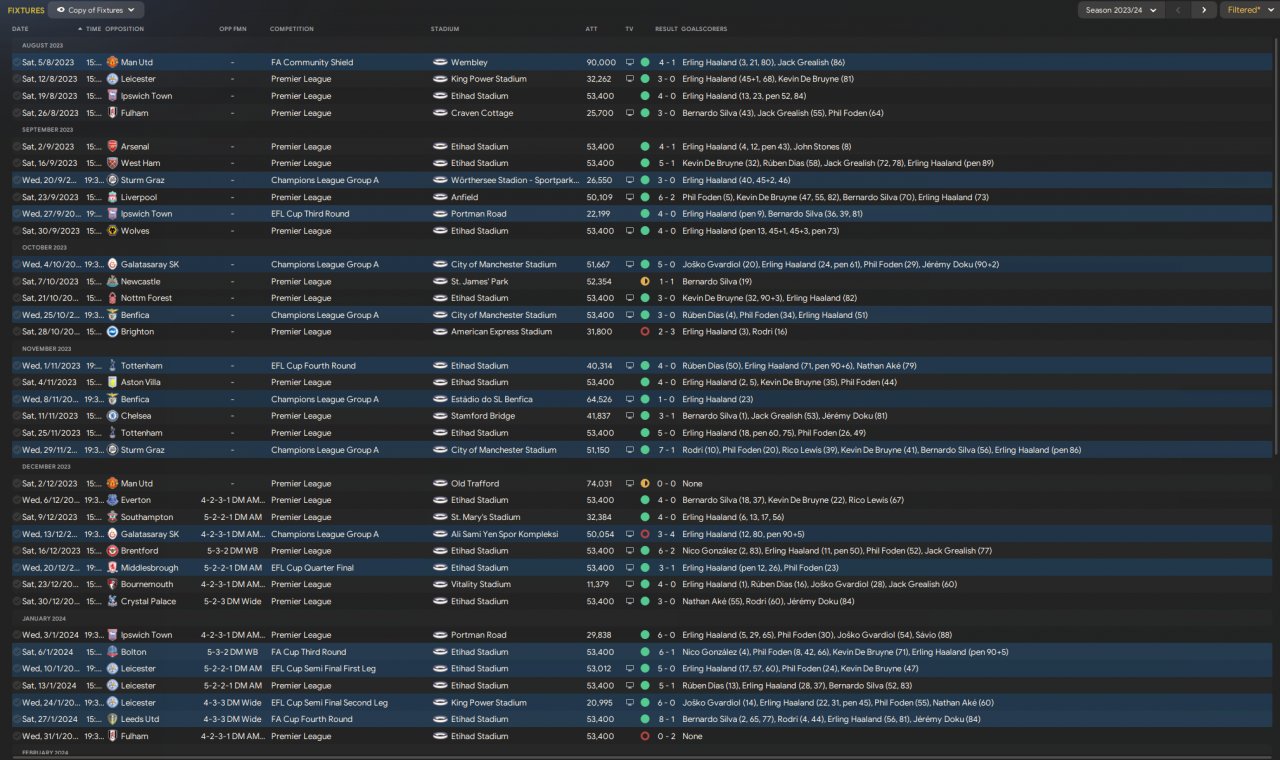Click the TV icon on the Craven Cottage row
This screenshot has width=1280, height=760.
point(630,113)
